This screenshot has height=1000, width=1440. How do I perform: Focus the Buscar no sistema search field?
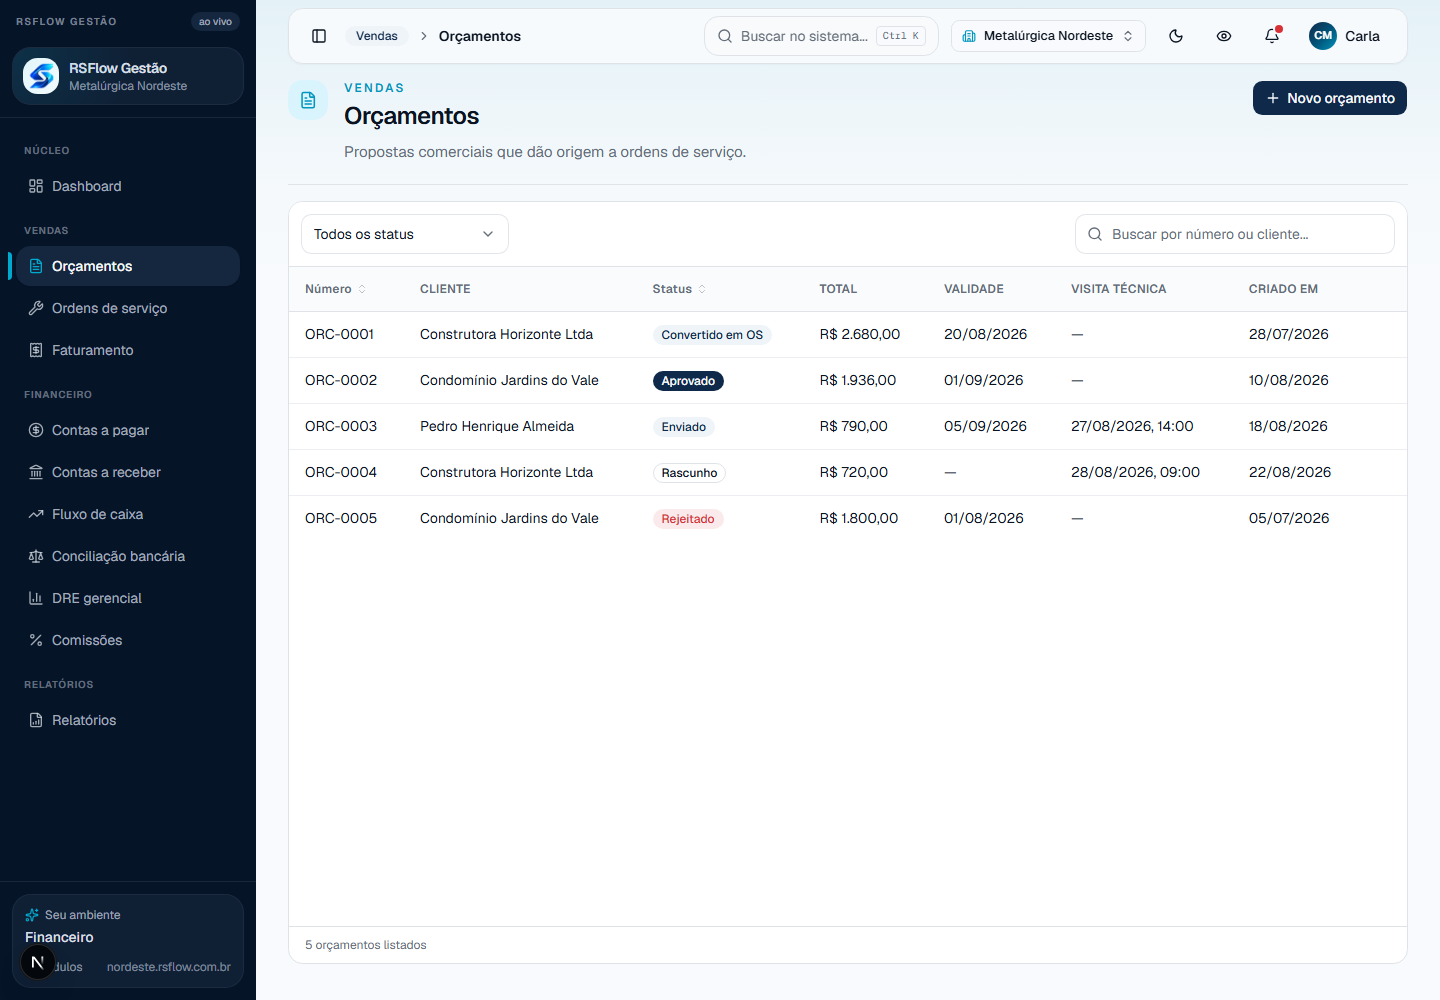821,36
